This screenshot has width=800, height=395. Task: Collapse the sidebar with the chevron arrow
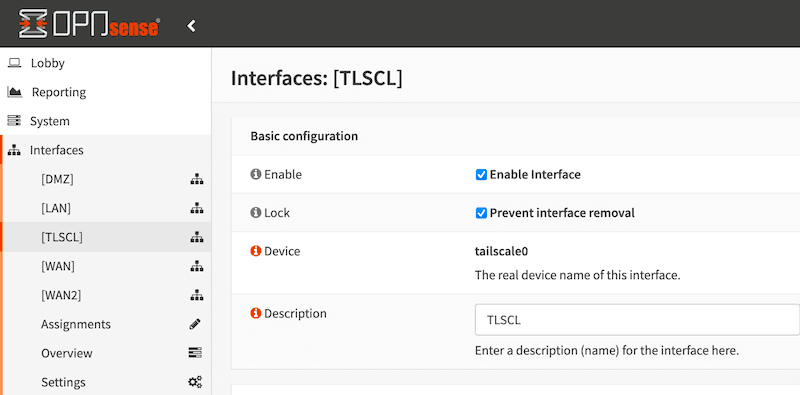tap(191, 26)
